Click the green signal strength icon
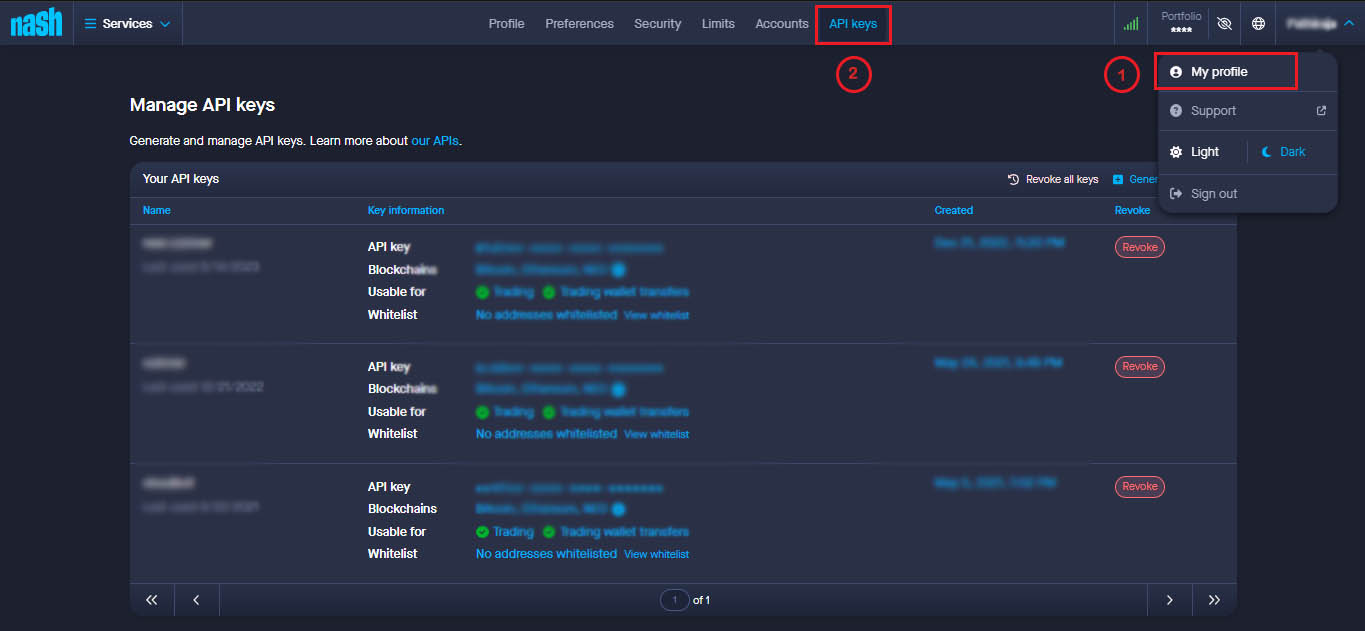 click(x=1131, y=24)
